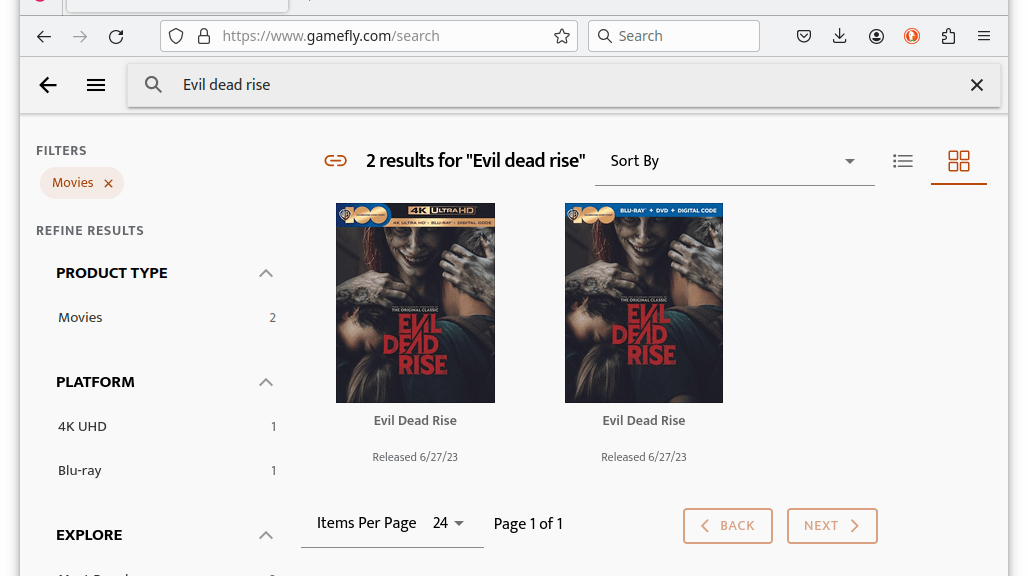Collapse the Platform section
The width and height of the screenshot is (1028, 576).
pos(266,383)
